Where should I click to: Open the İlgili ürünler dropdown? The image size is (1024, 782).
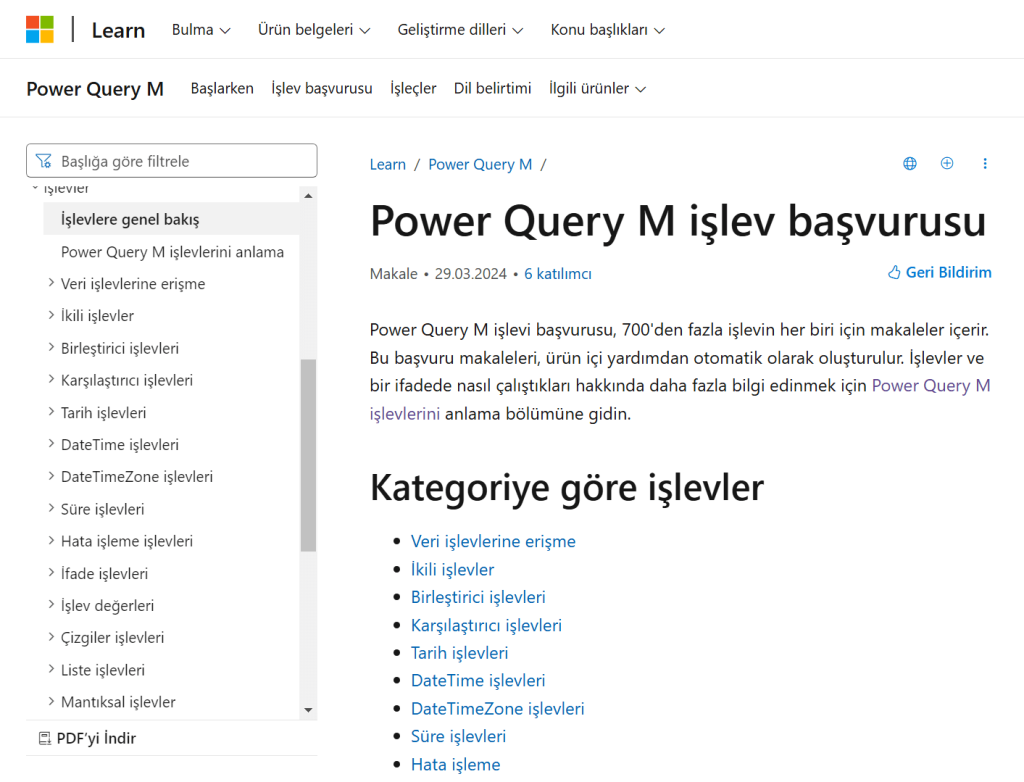coord(597,88)
